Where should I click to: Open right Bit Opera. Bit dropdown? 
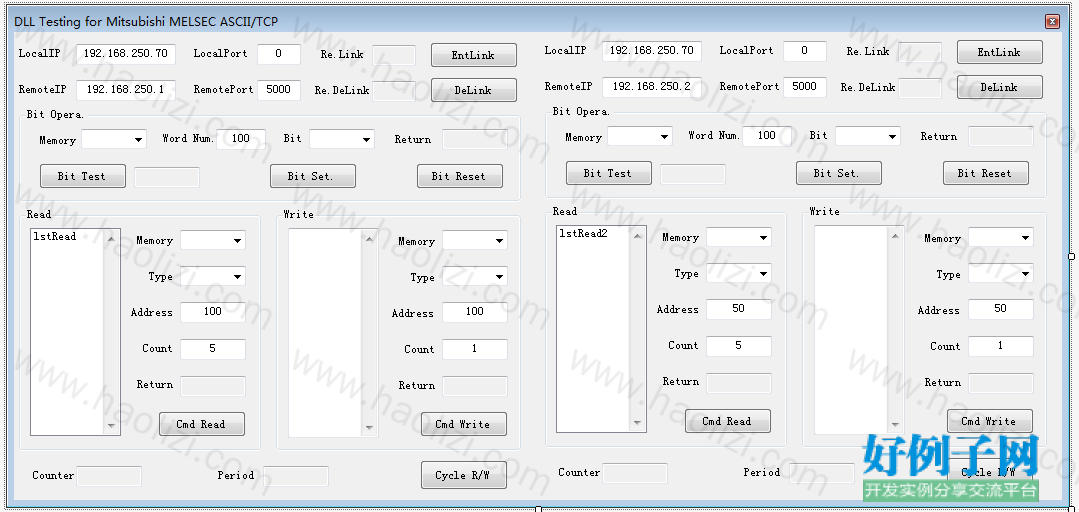tap(867, 137)
